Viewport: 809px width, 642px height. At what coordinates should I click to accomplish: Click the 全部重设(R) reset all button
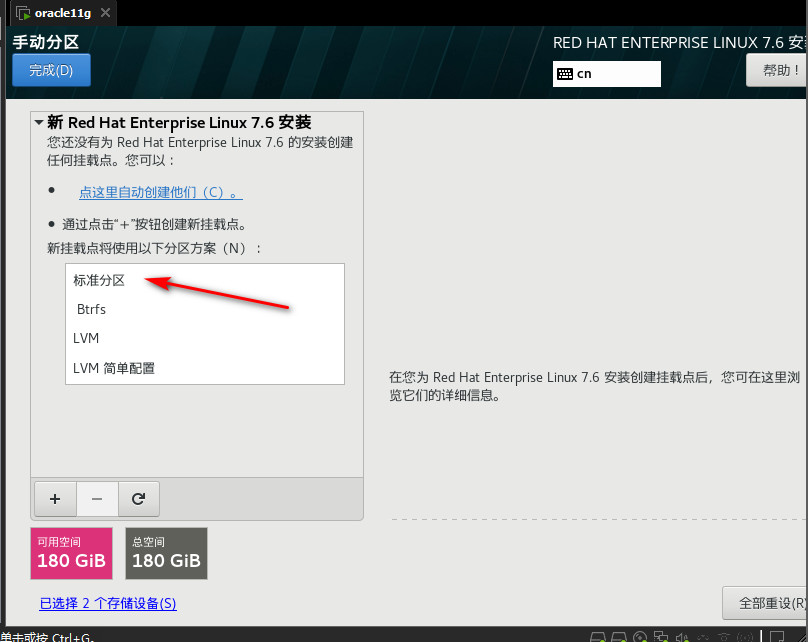tap(765, 603)
